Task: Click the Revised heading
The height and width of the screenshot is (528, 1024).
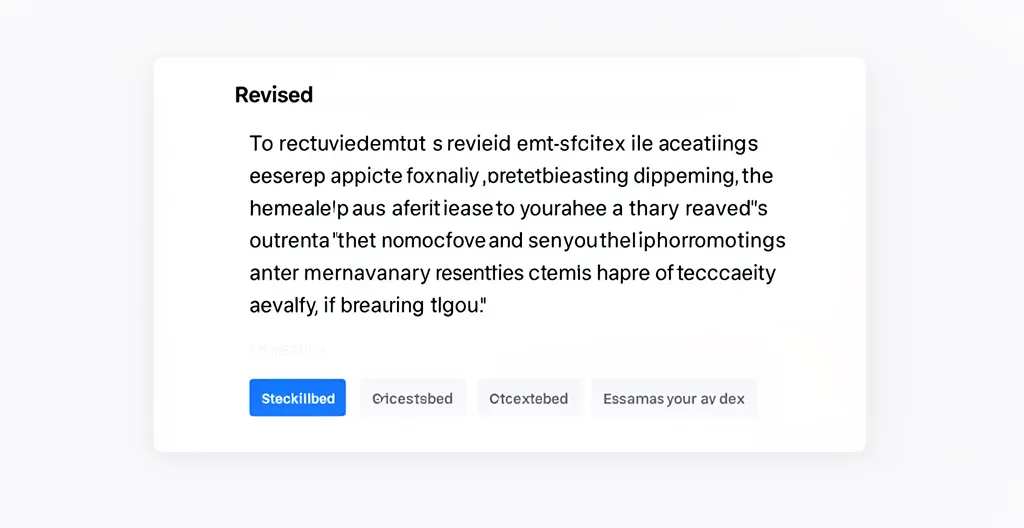Action: click(274, 95)
